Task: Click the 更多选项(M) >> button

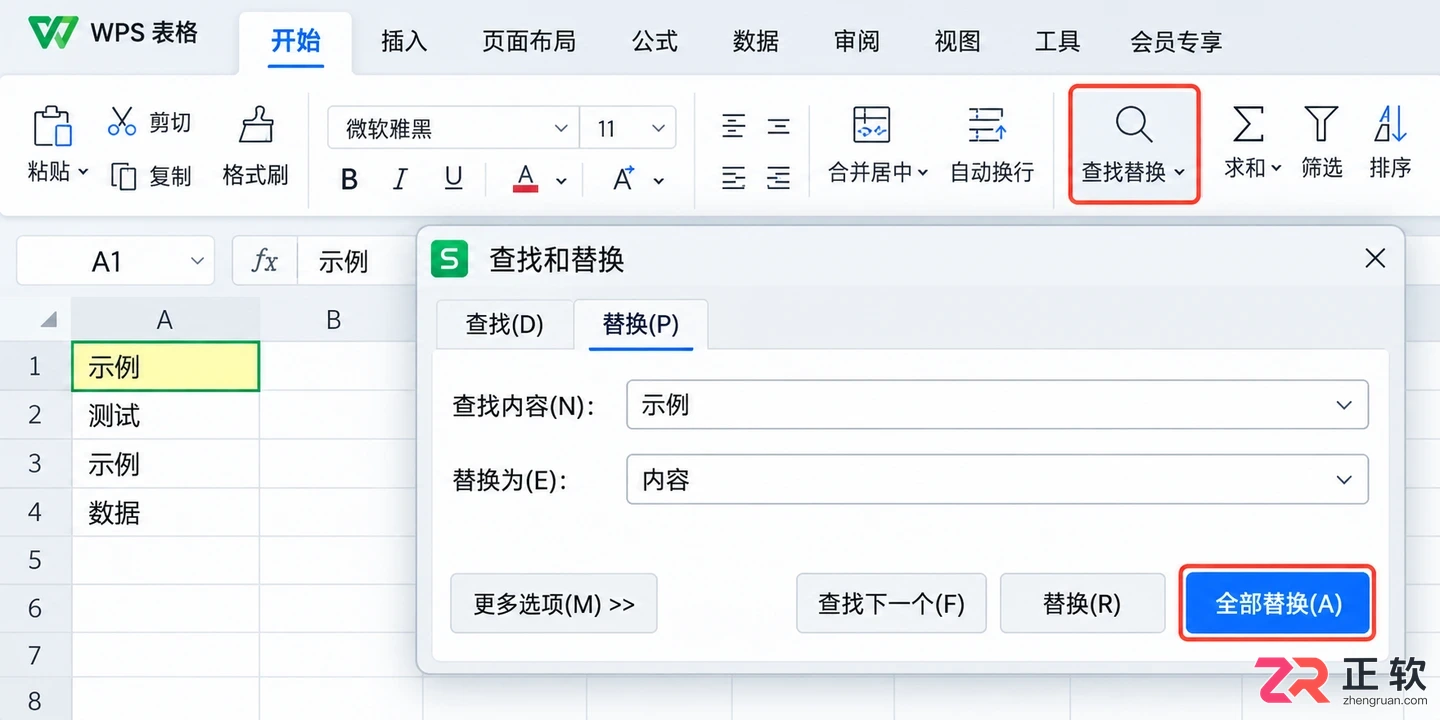Action: coord(554,603)
